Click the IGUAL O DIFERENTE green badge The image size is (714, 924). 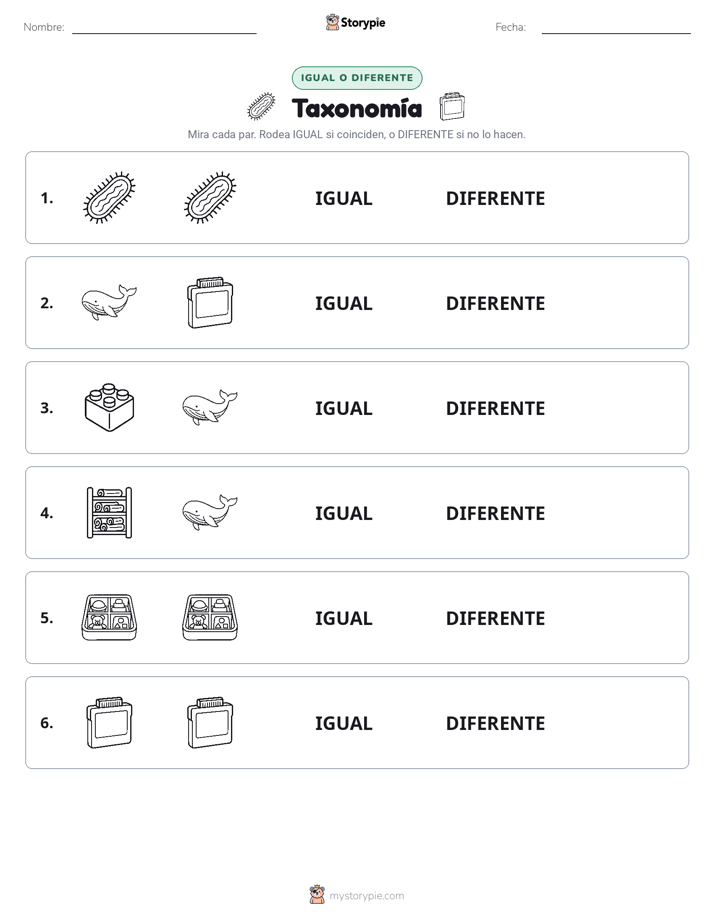coord(357,78)
